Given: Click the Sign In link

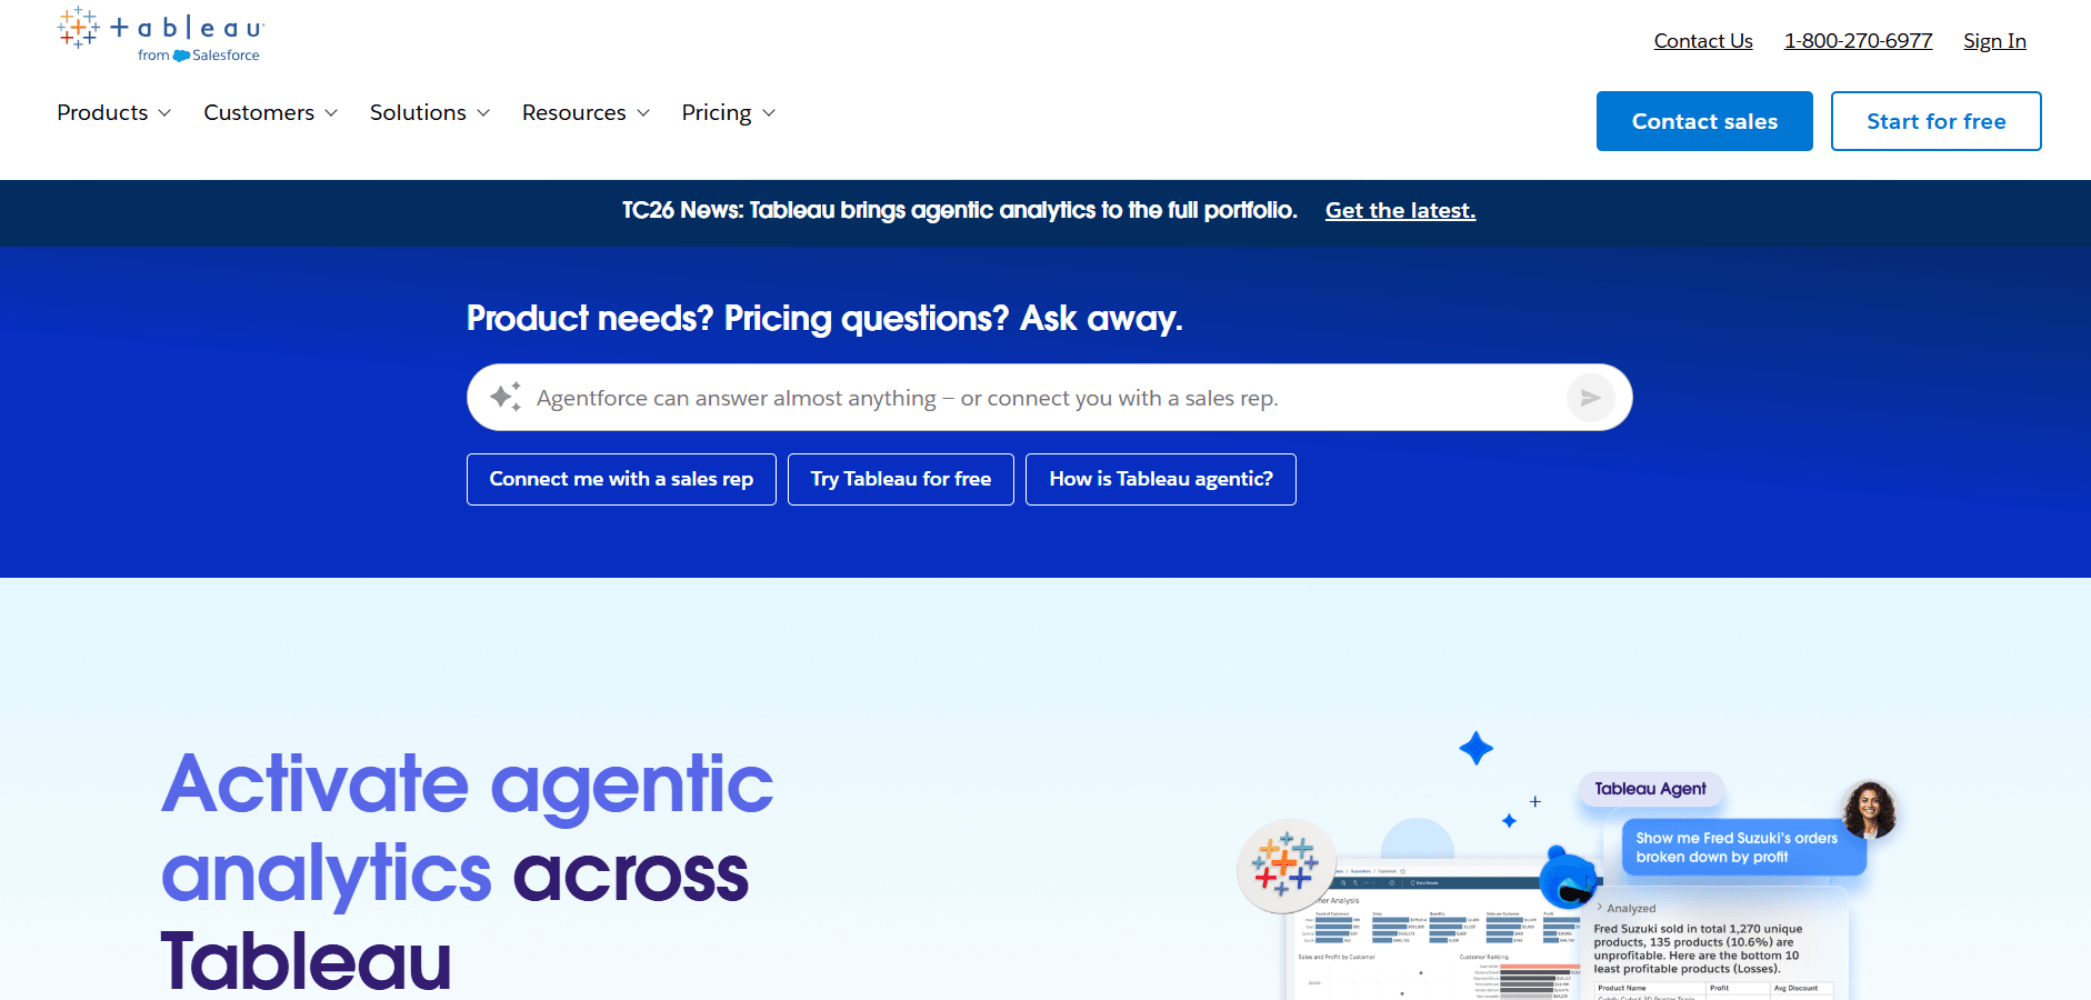Looking at the screenshot, I should [x=1994, y=41].
